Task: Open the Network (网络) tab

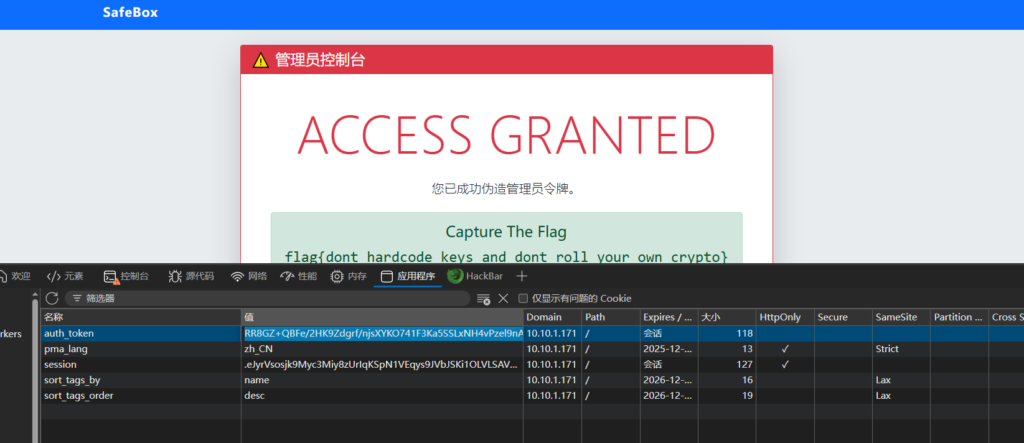Action: [249, 276]
